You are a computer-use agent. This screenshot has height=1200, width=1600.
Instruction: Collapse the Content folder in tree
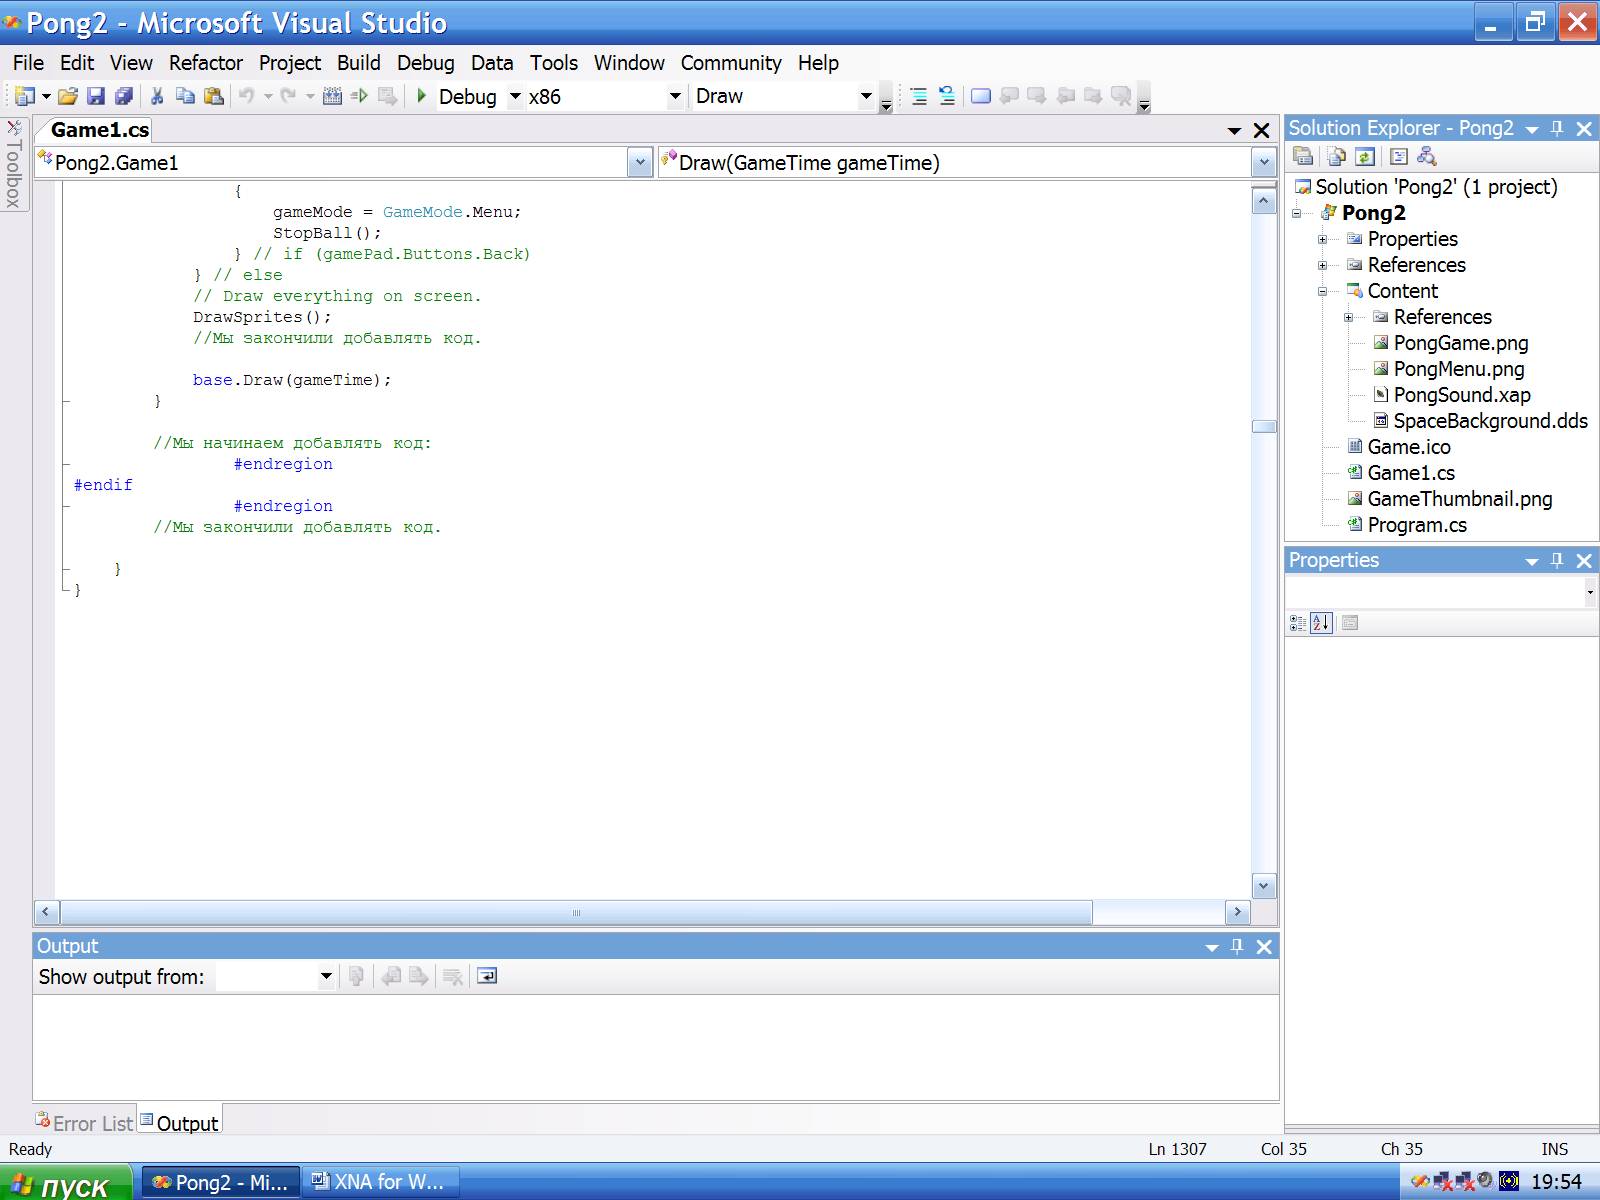click(x=1322, y=291)
